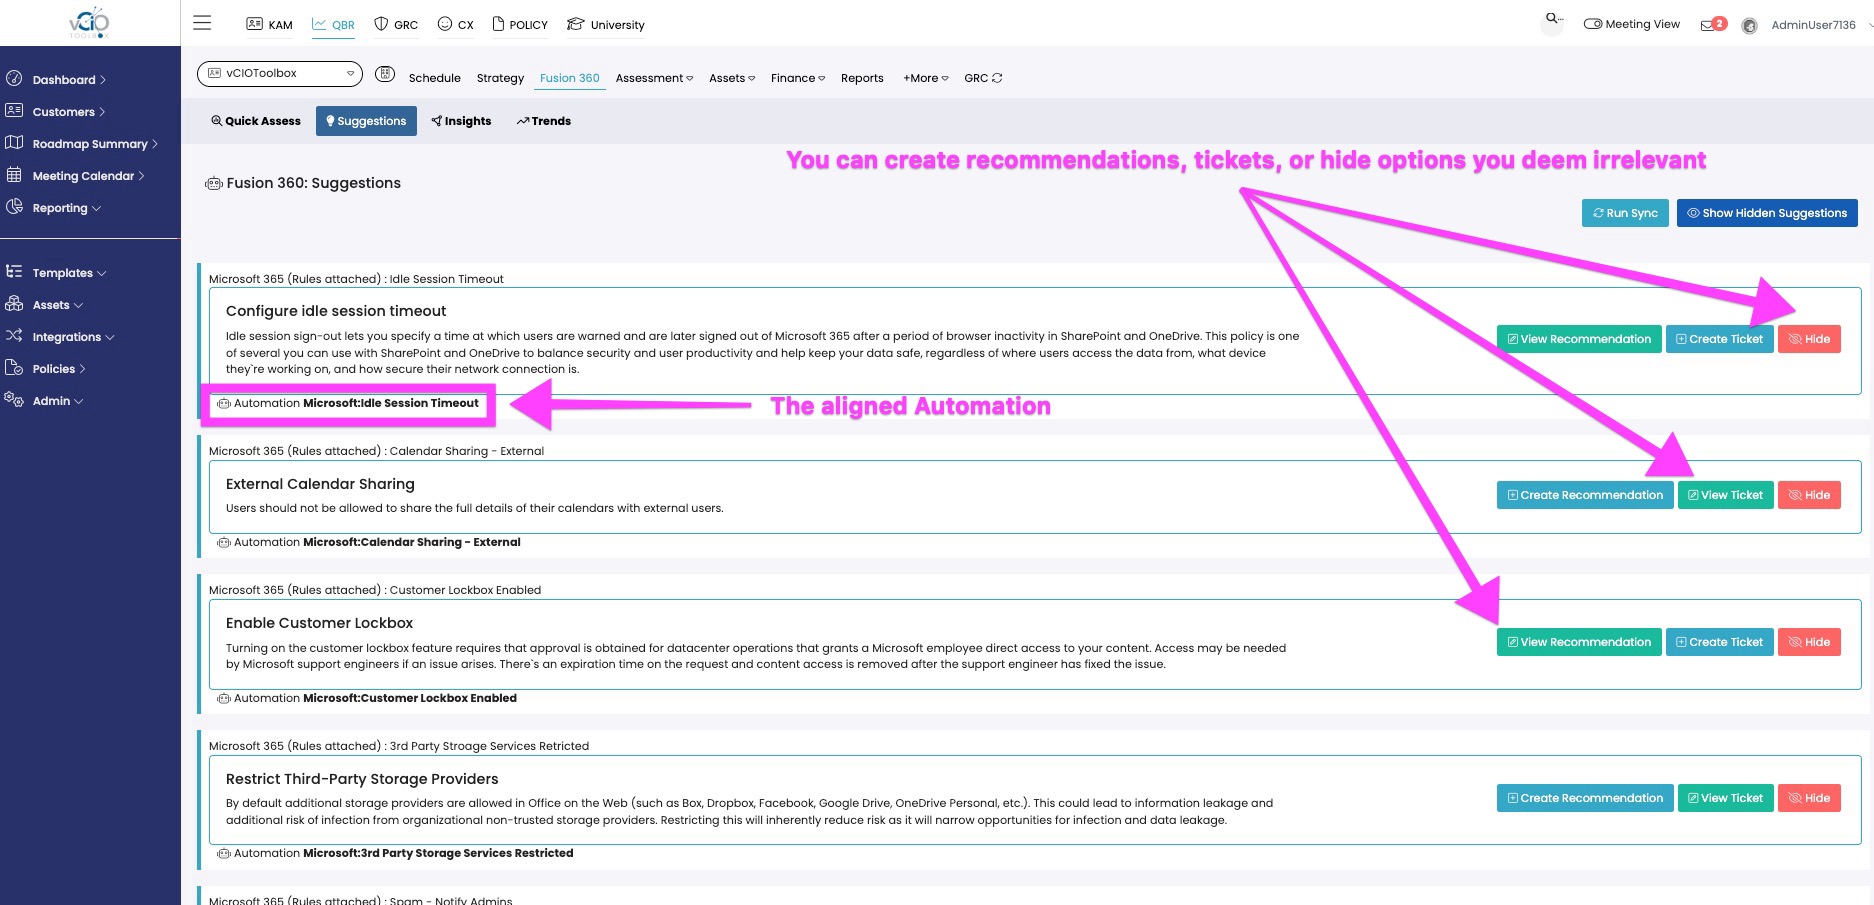The image size is (1874, 905).
Task: Open the University top menu
Action: click(606, 24)
